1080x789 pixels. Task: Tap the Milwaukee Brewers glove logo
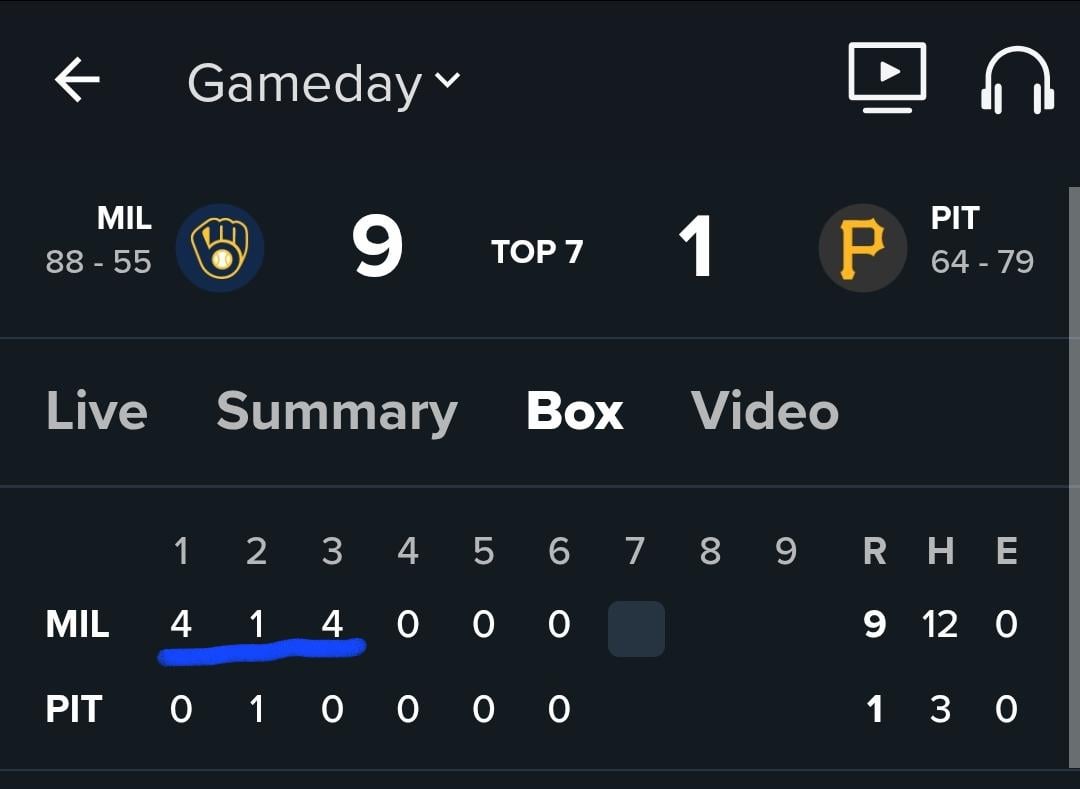point(220,248)
